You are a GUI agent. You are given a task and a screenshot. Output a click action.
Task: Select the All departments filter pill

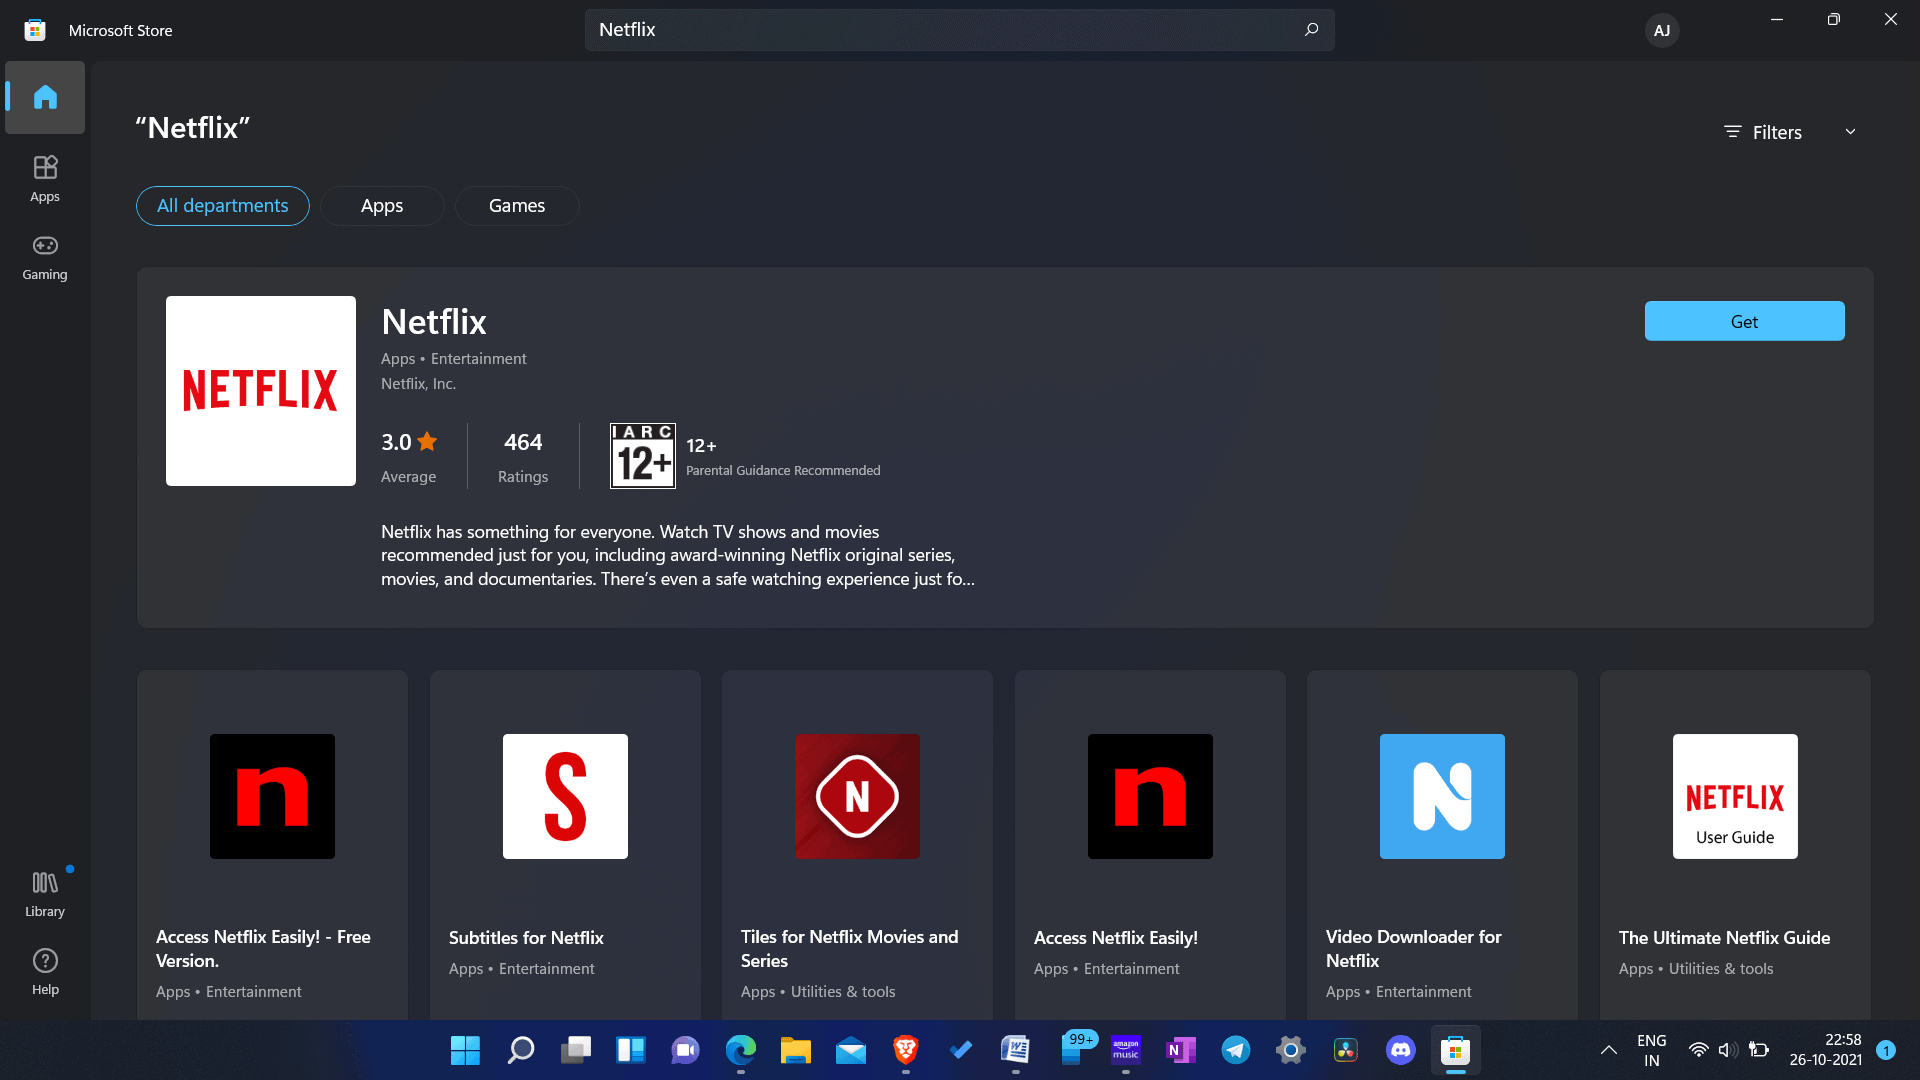point(222,205)
